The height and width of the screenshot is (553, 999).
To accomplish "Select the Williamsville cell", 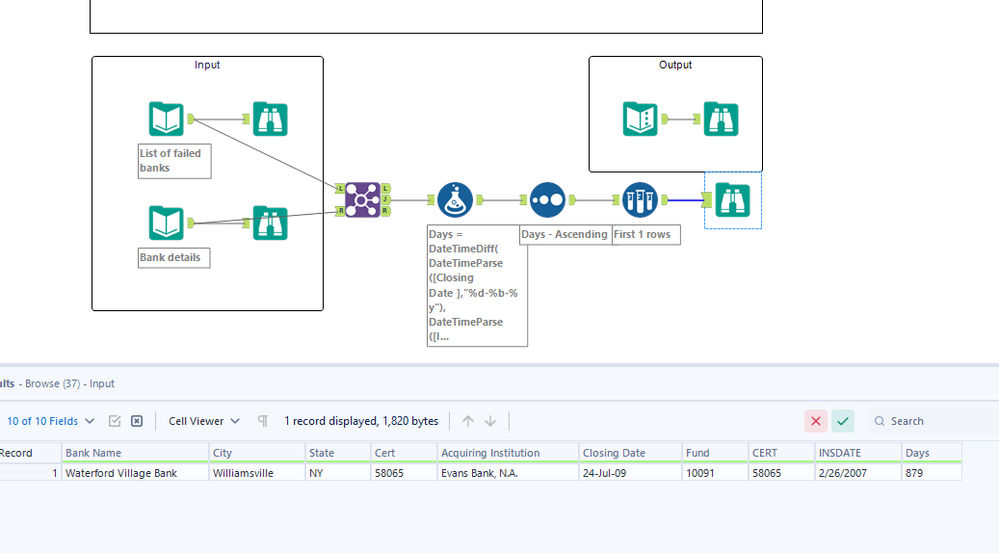I will (257, 473).
